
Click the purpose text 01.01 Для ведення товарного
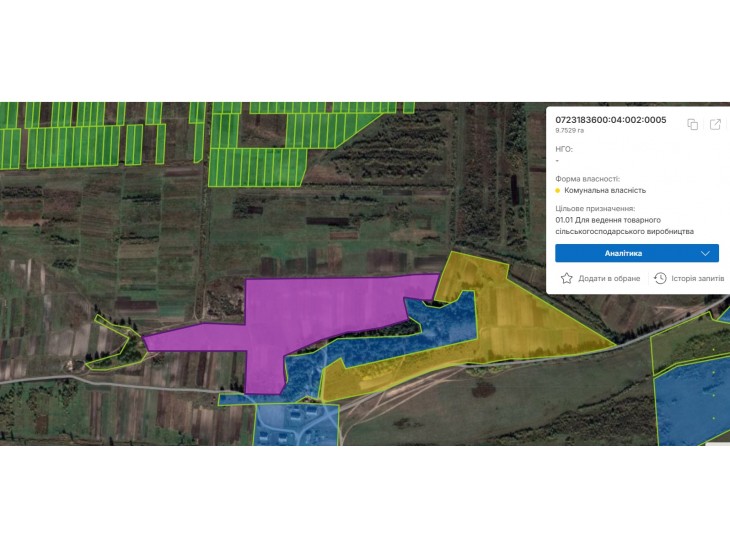[608, 220]
